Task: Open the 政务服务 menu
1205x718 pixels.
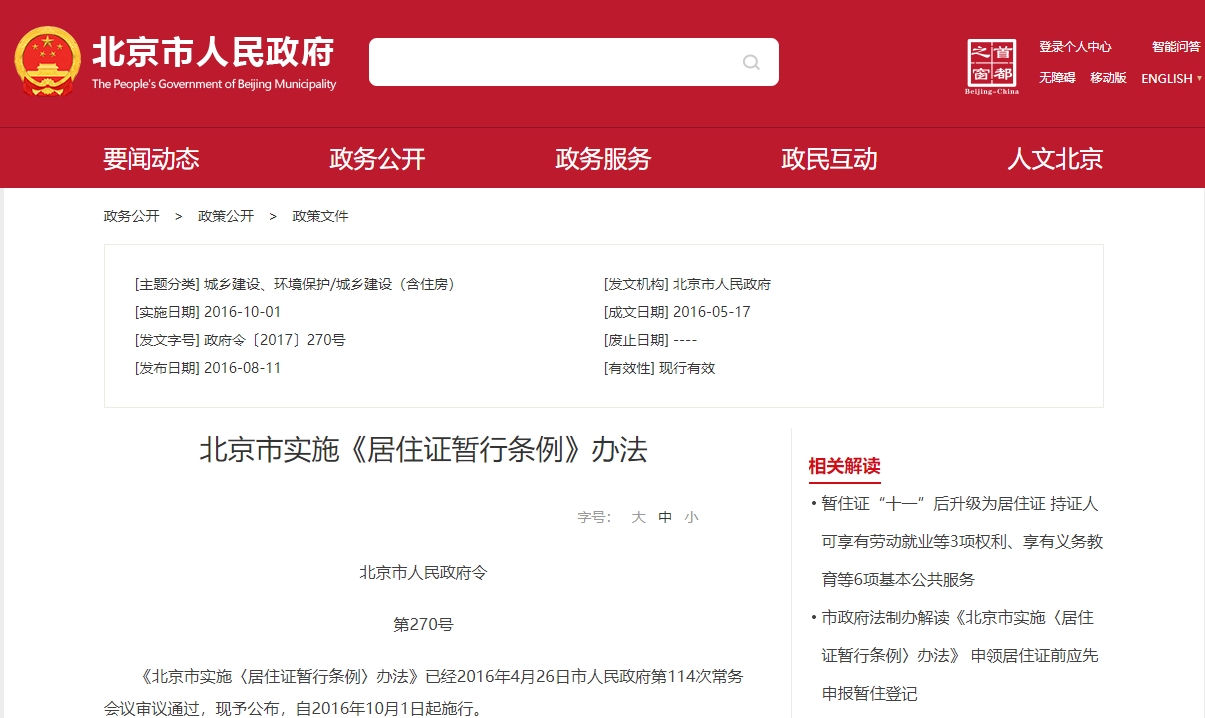Action: coord(603,158)
